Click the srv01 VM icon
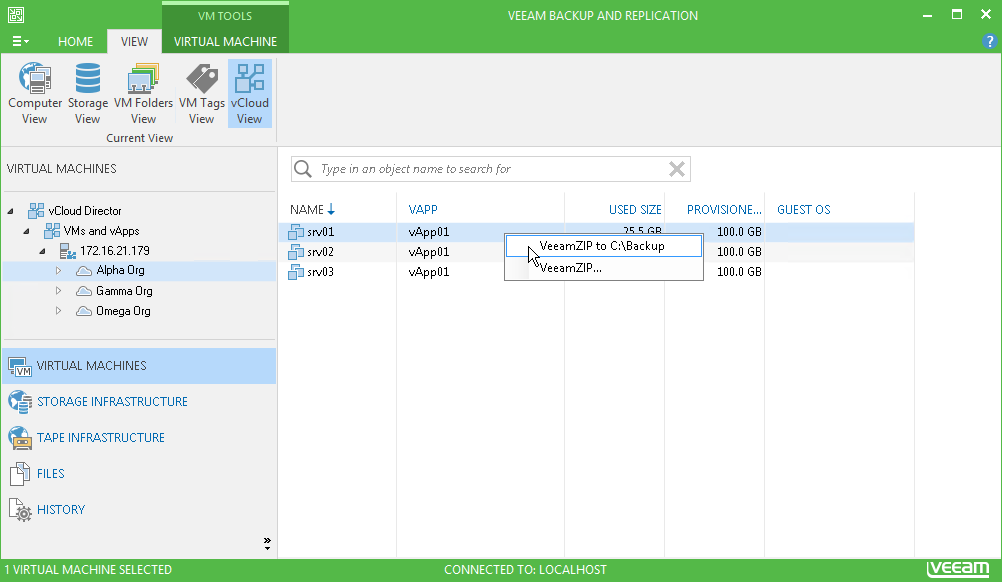This screenshot has height=582, width=1002. click(295, 232)
